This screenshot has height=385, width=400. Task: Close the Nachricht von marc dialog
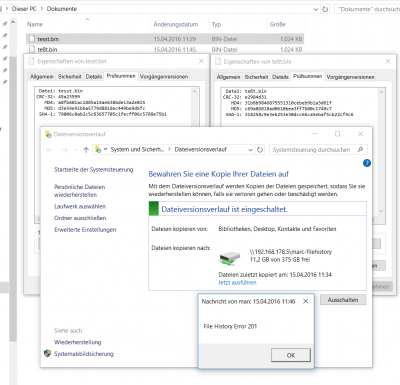306,301
